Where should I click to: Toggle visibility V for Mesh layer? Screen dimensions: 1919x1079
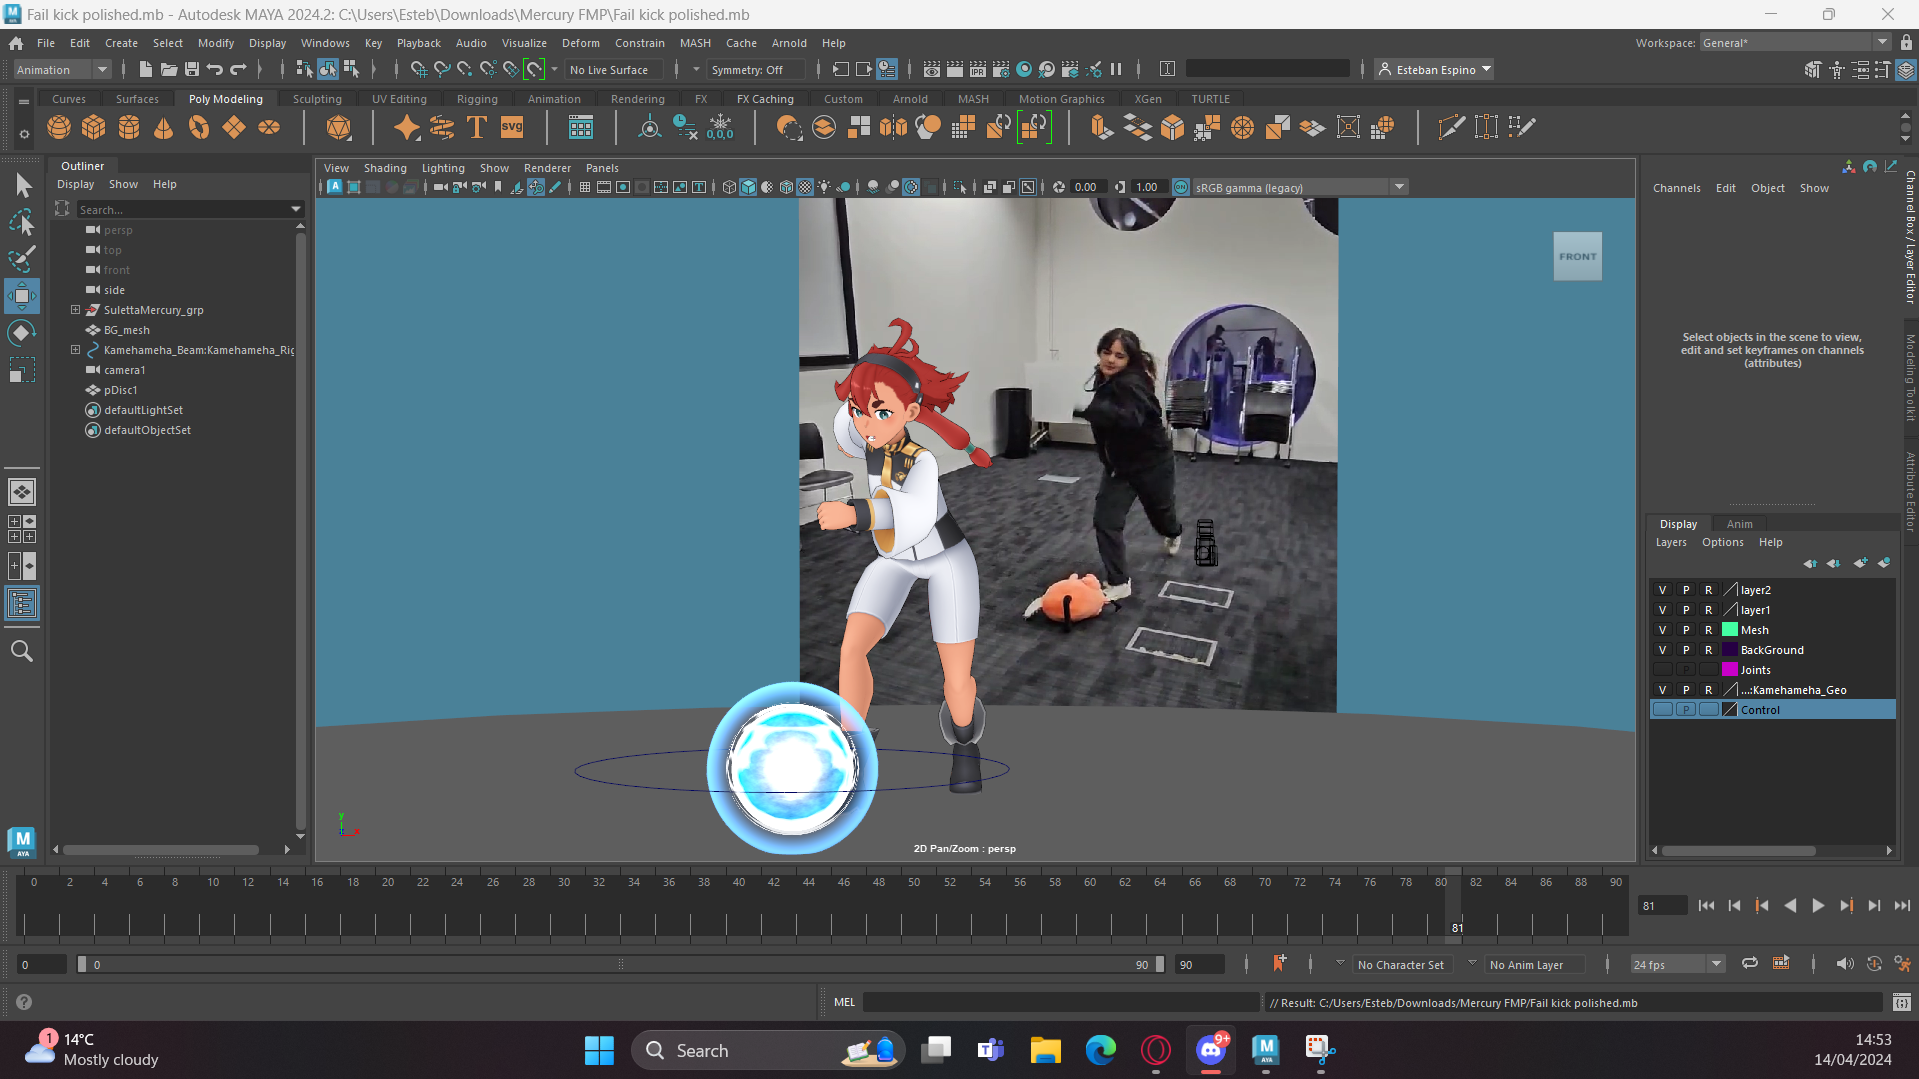point(1662,630)
